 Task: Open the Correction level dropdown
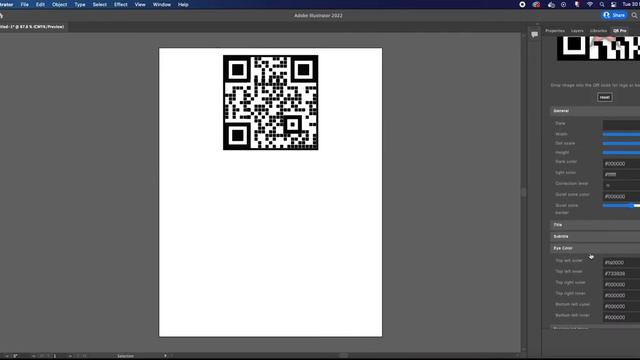pos(621,185)
